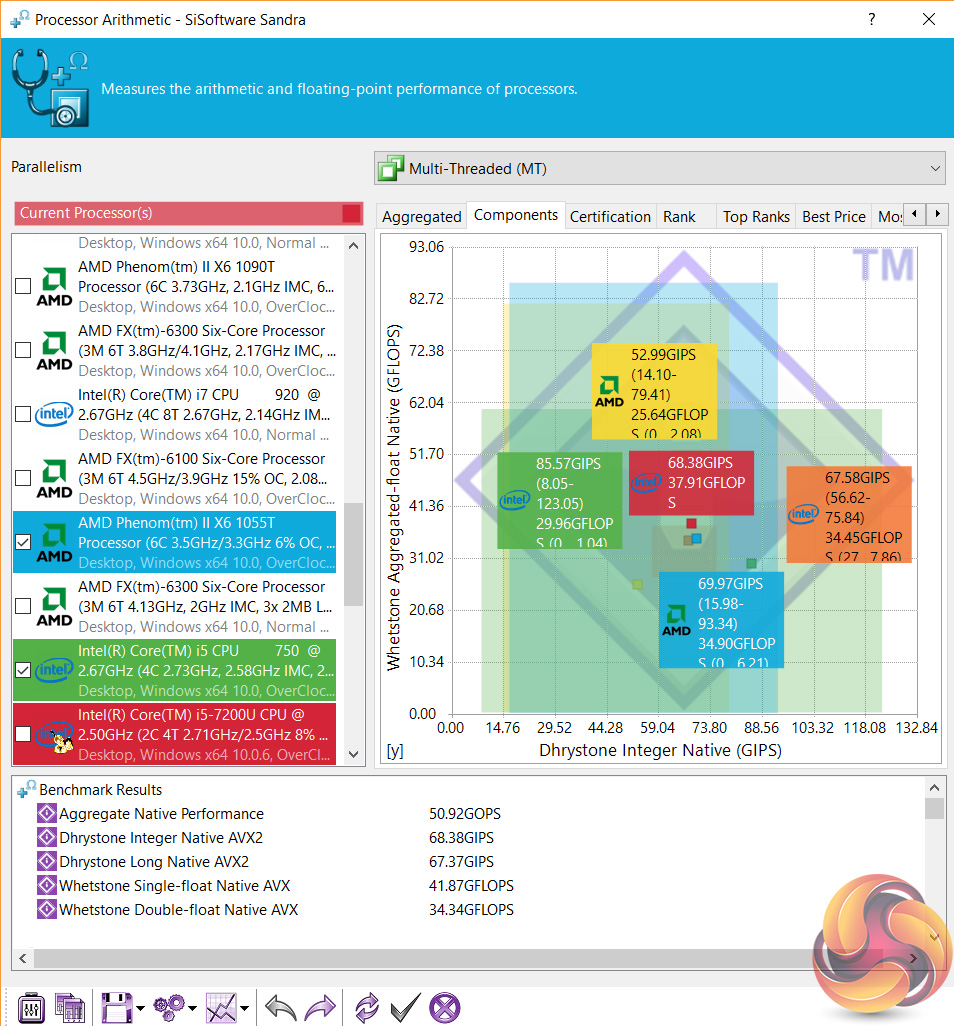Screen dimensions: 954x1026
Task: Tick the AMD FX-6100 checkbox
Action: [23, 478]
